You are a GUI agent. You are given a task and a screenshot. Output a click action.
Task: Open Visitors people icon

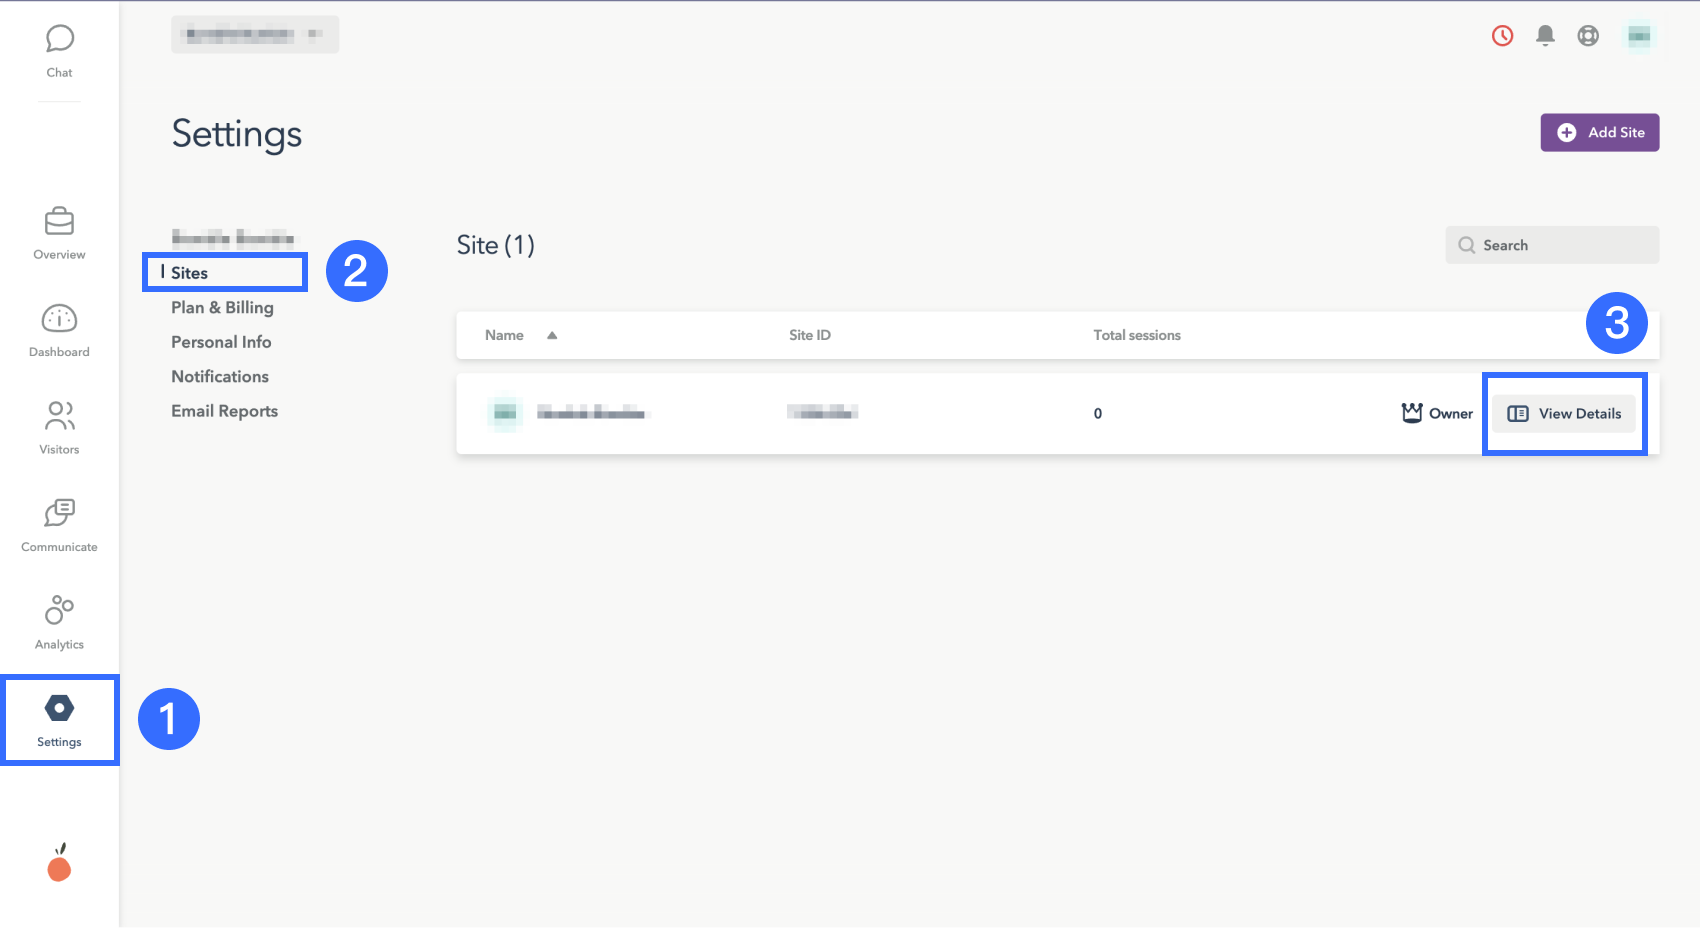(59, 416)
